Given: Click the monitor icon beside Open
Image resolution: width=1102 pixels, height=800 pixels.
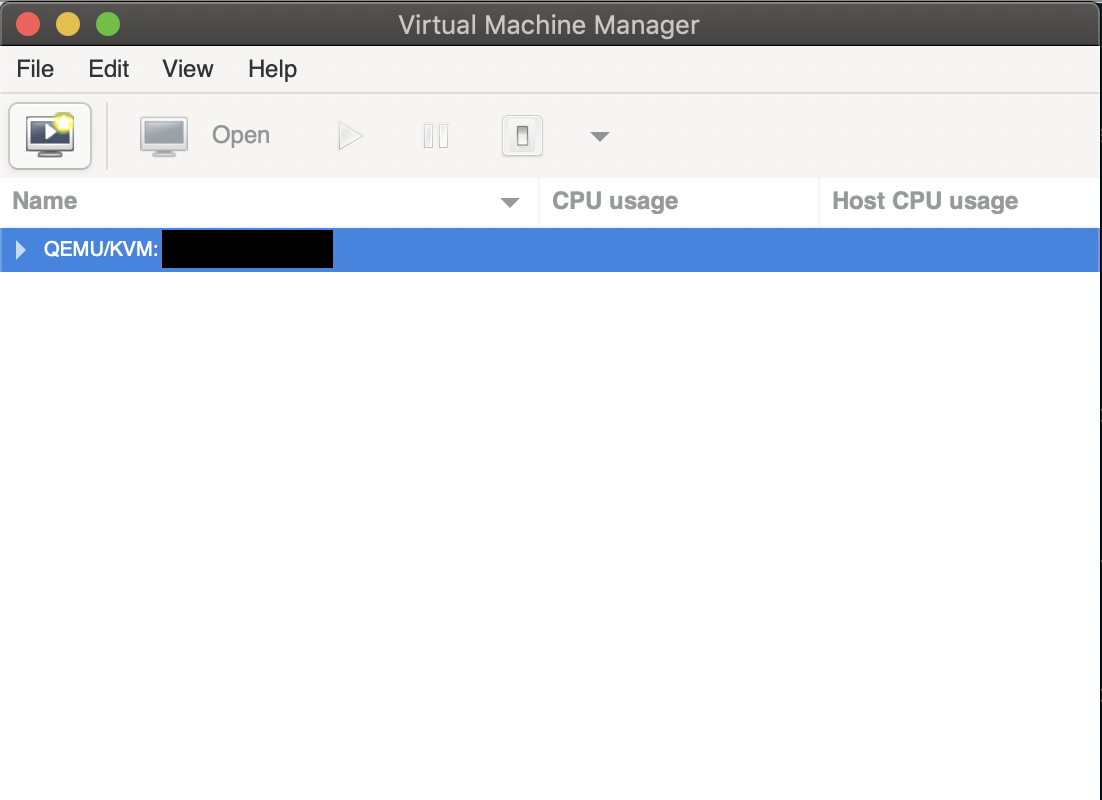Looking at the screenshot, I should pos(164,136).
